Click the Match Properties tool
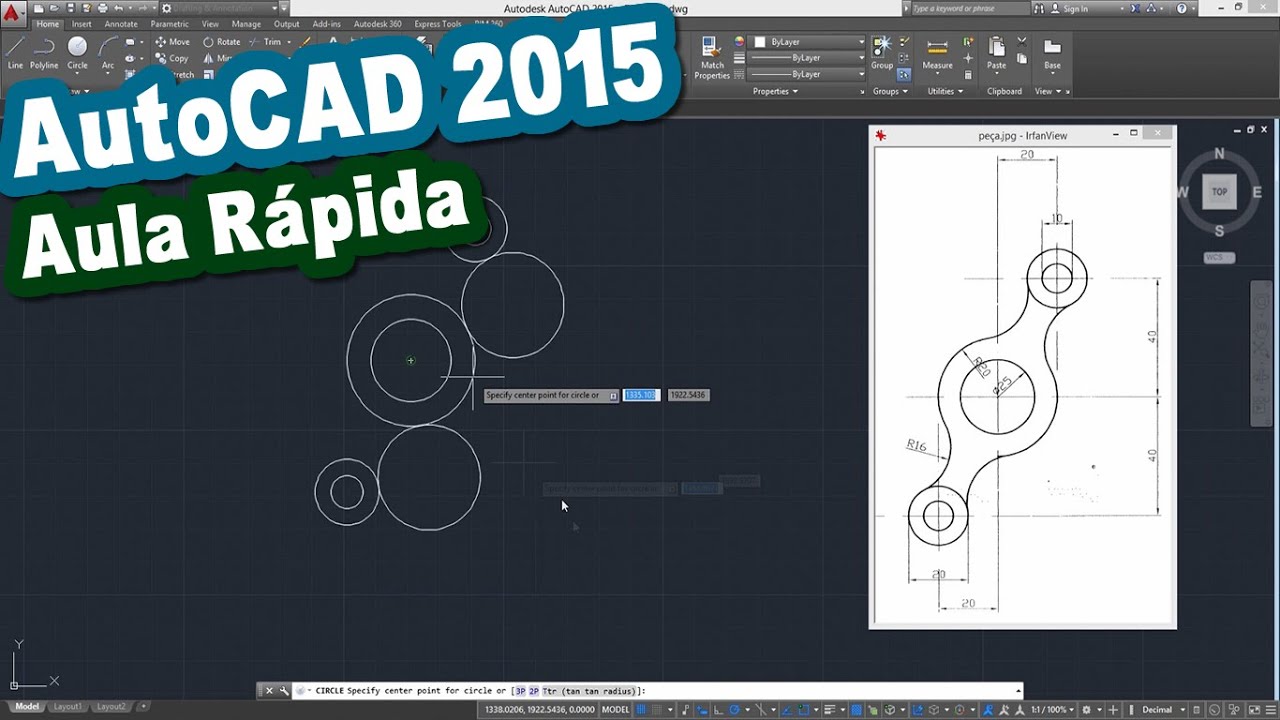The height and width of the screenshot is (720, 1280). click(x=712, y=58)
